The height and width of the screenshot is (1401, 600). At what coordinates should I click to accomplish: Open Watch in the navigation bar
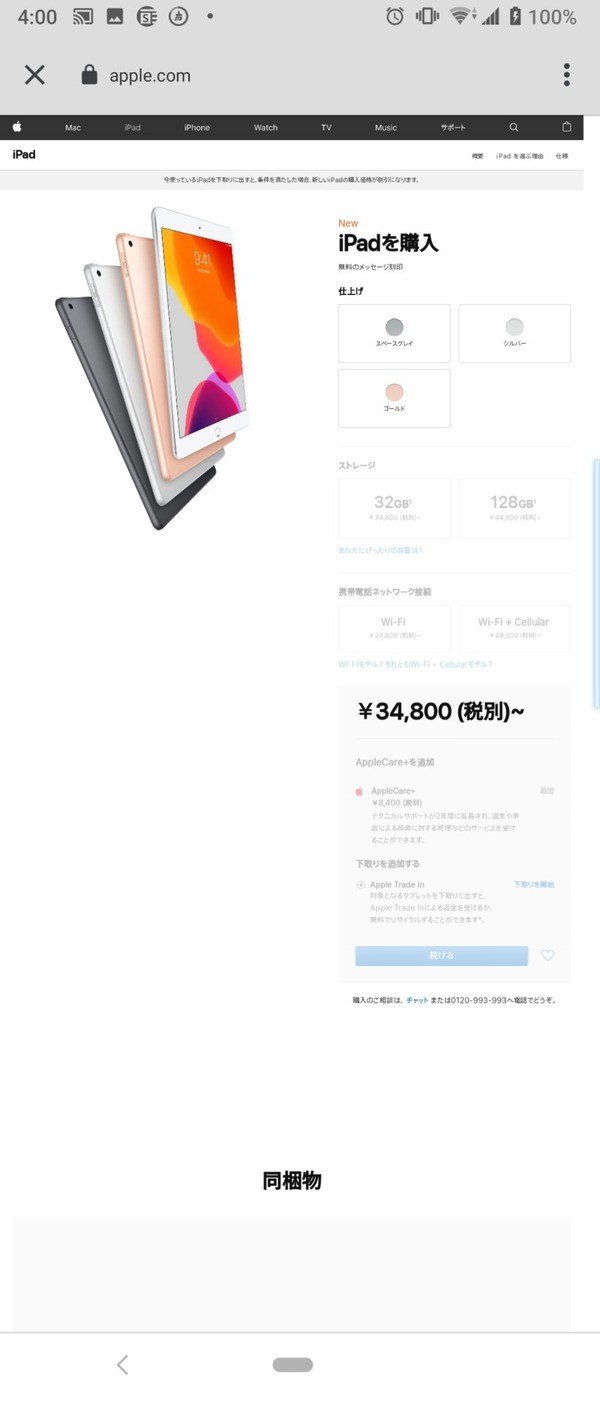point(266,128)
